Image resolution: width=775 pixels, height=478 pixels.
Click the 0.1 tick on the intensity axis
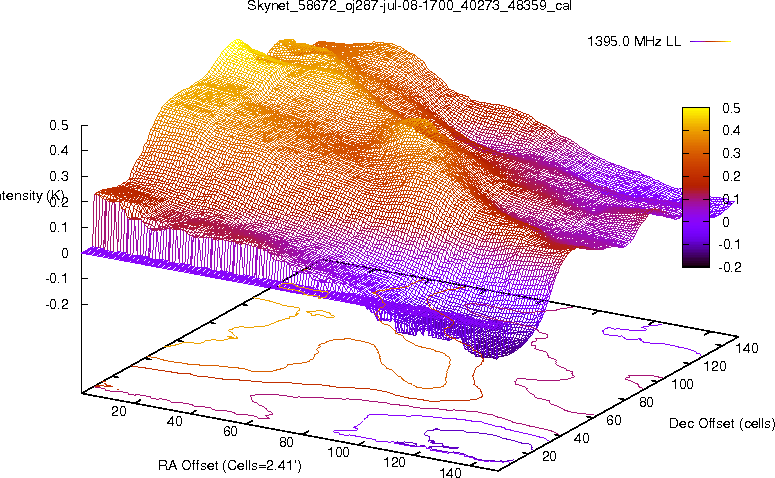pos(59,227)
